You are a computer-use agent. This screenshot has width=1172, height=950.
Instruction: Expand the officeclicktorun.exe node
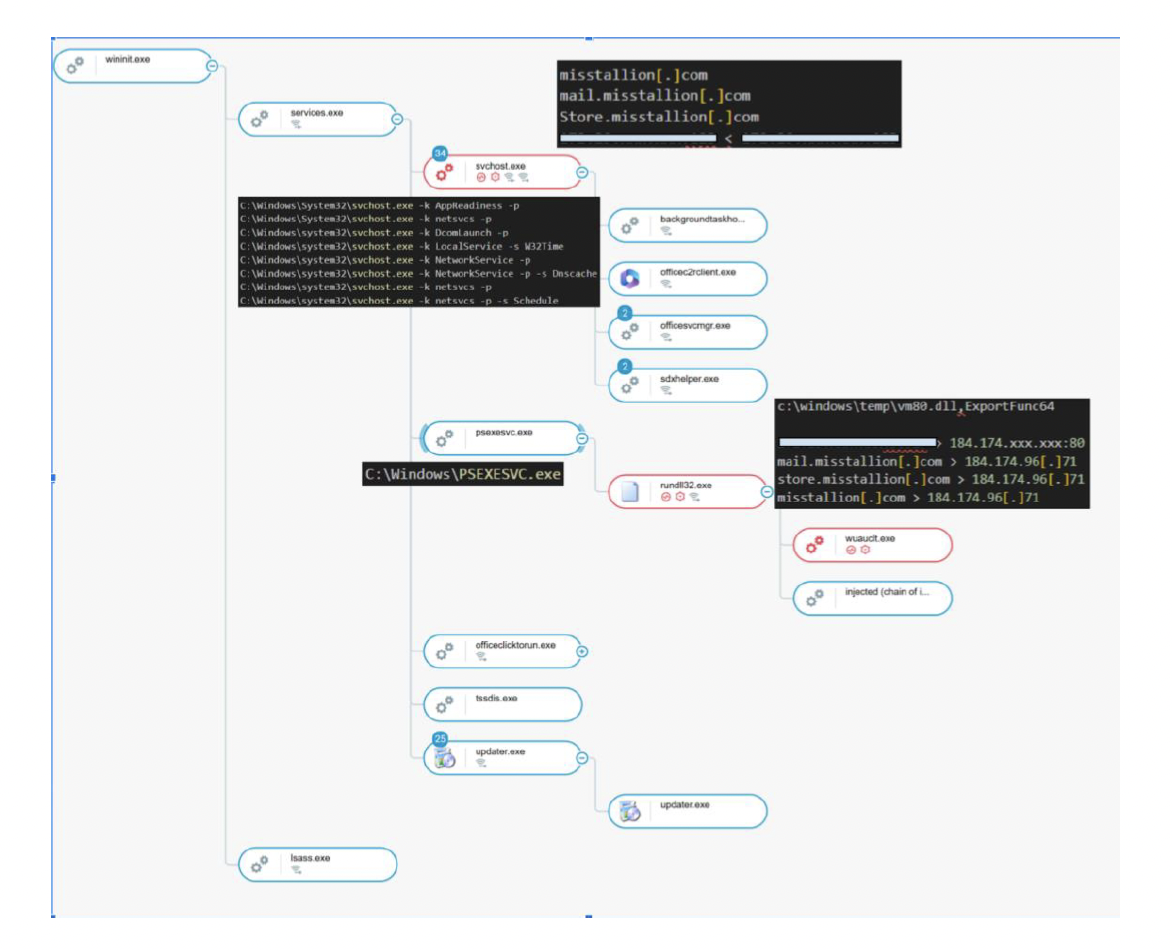[x=582, y=651]
